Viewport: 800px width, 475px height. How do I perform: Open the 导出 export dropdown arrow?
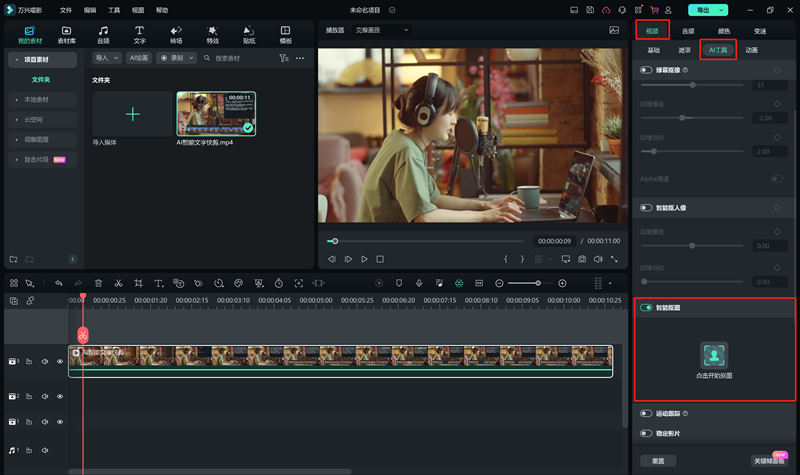pyautogui.click(x=721, y=10)
